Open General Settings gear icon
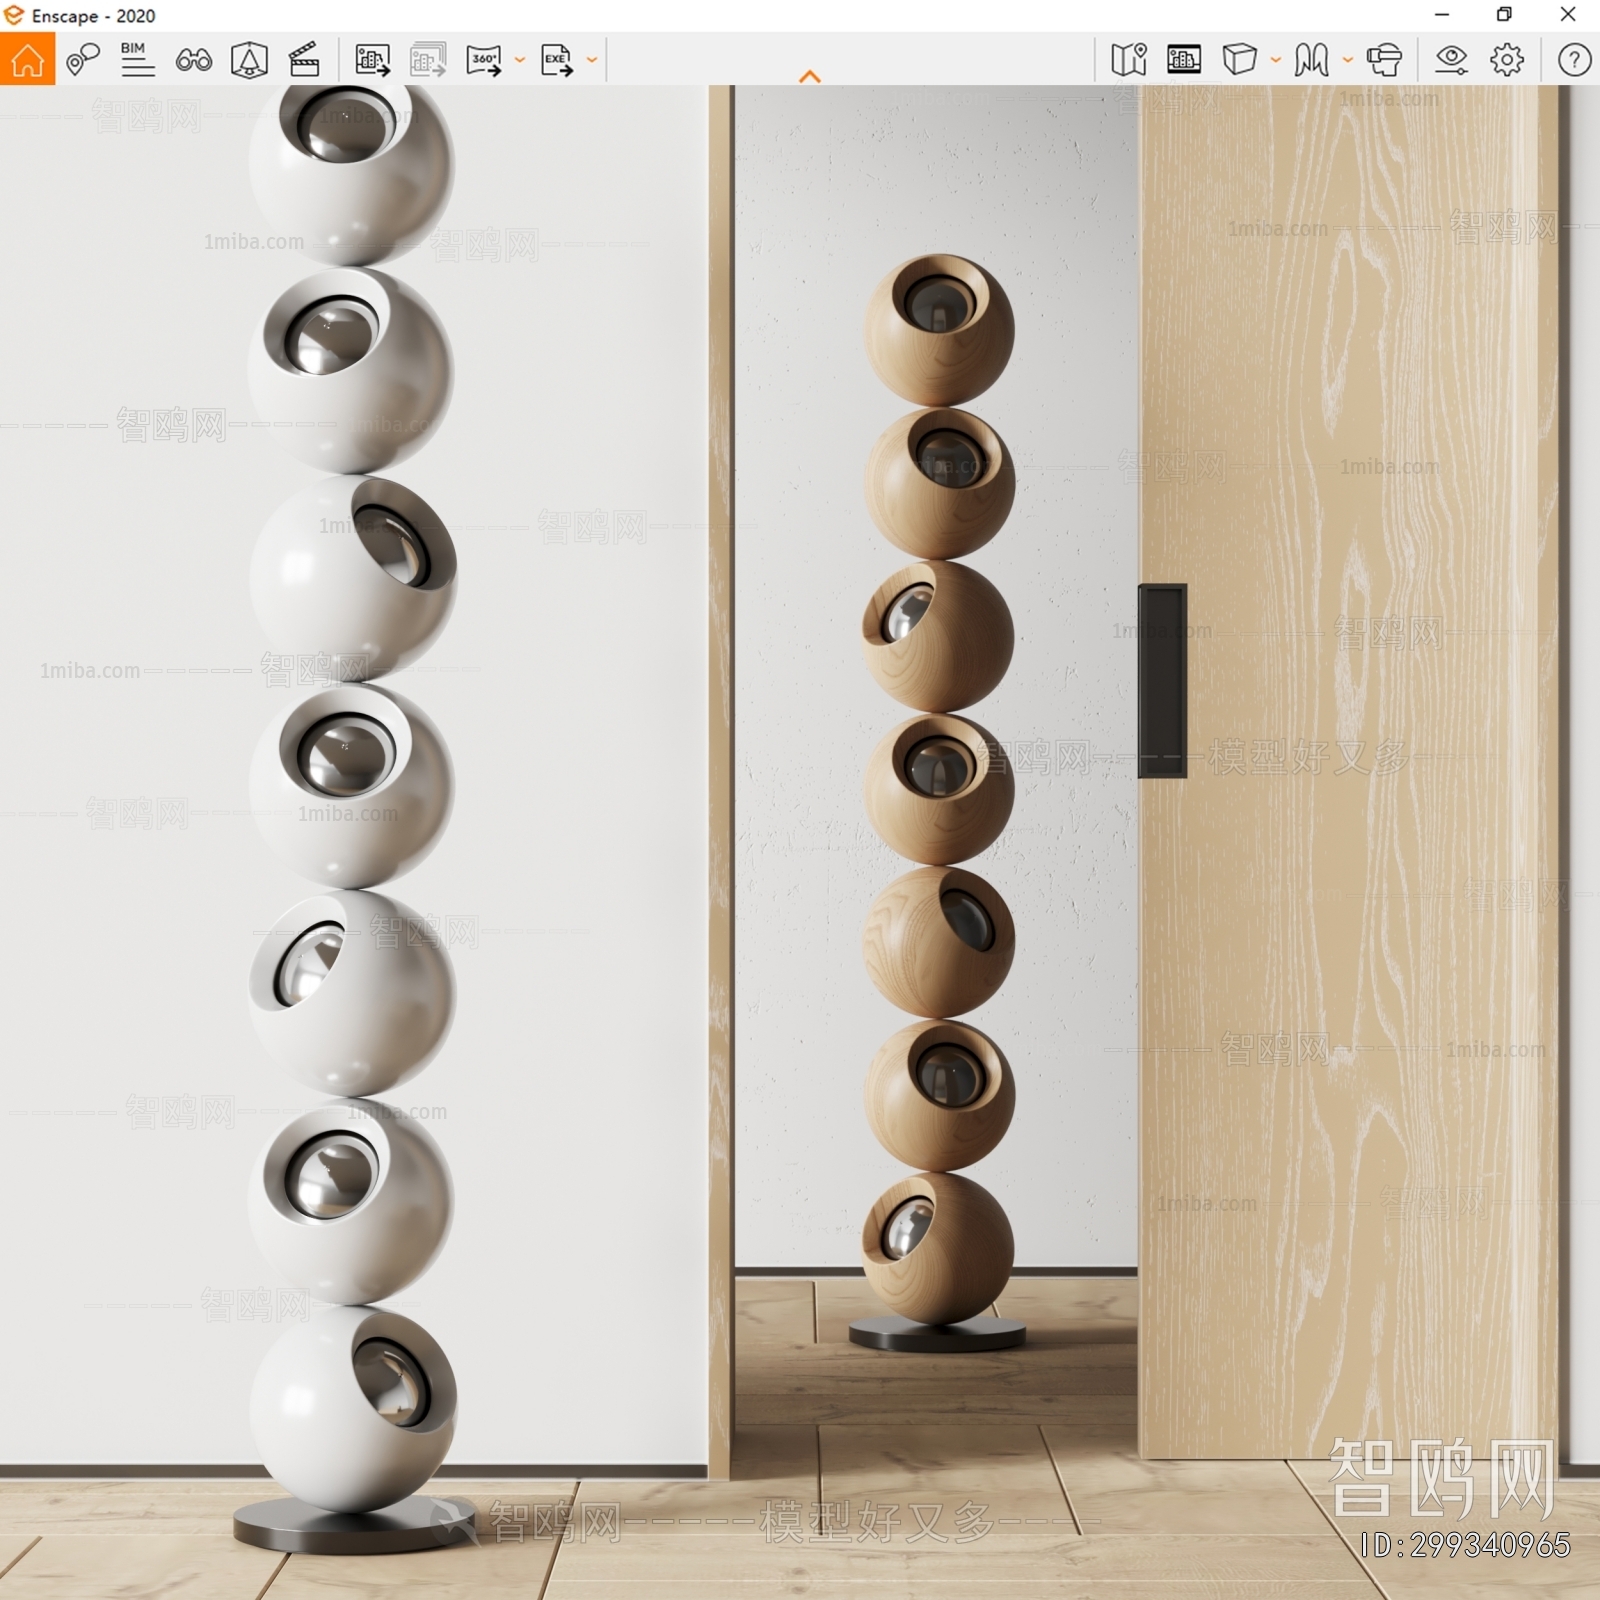Viewport: 1600px width, 1600px height. point(1507,60)
